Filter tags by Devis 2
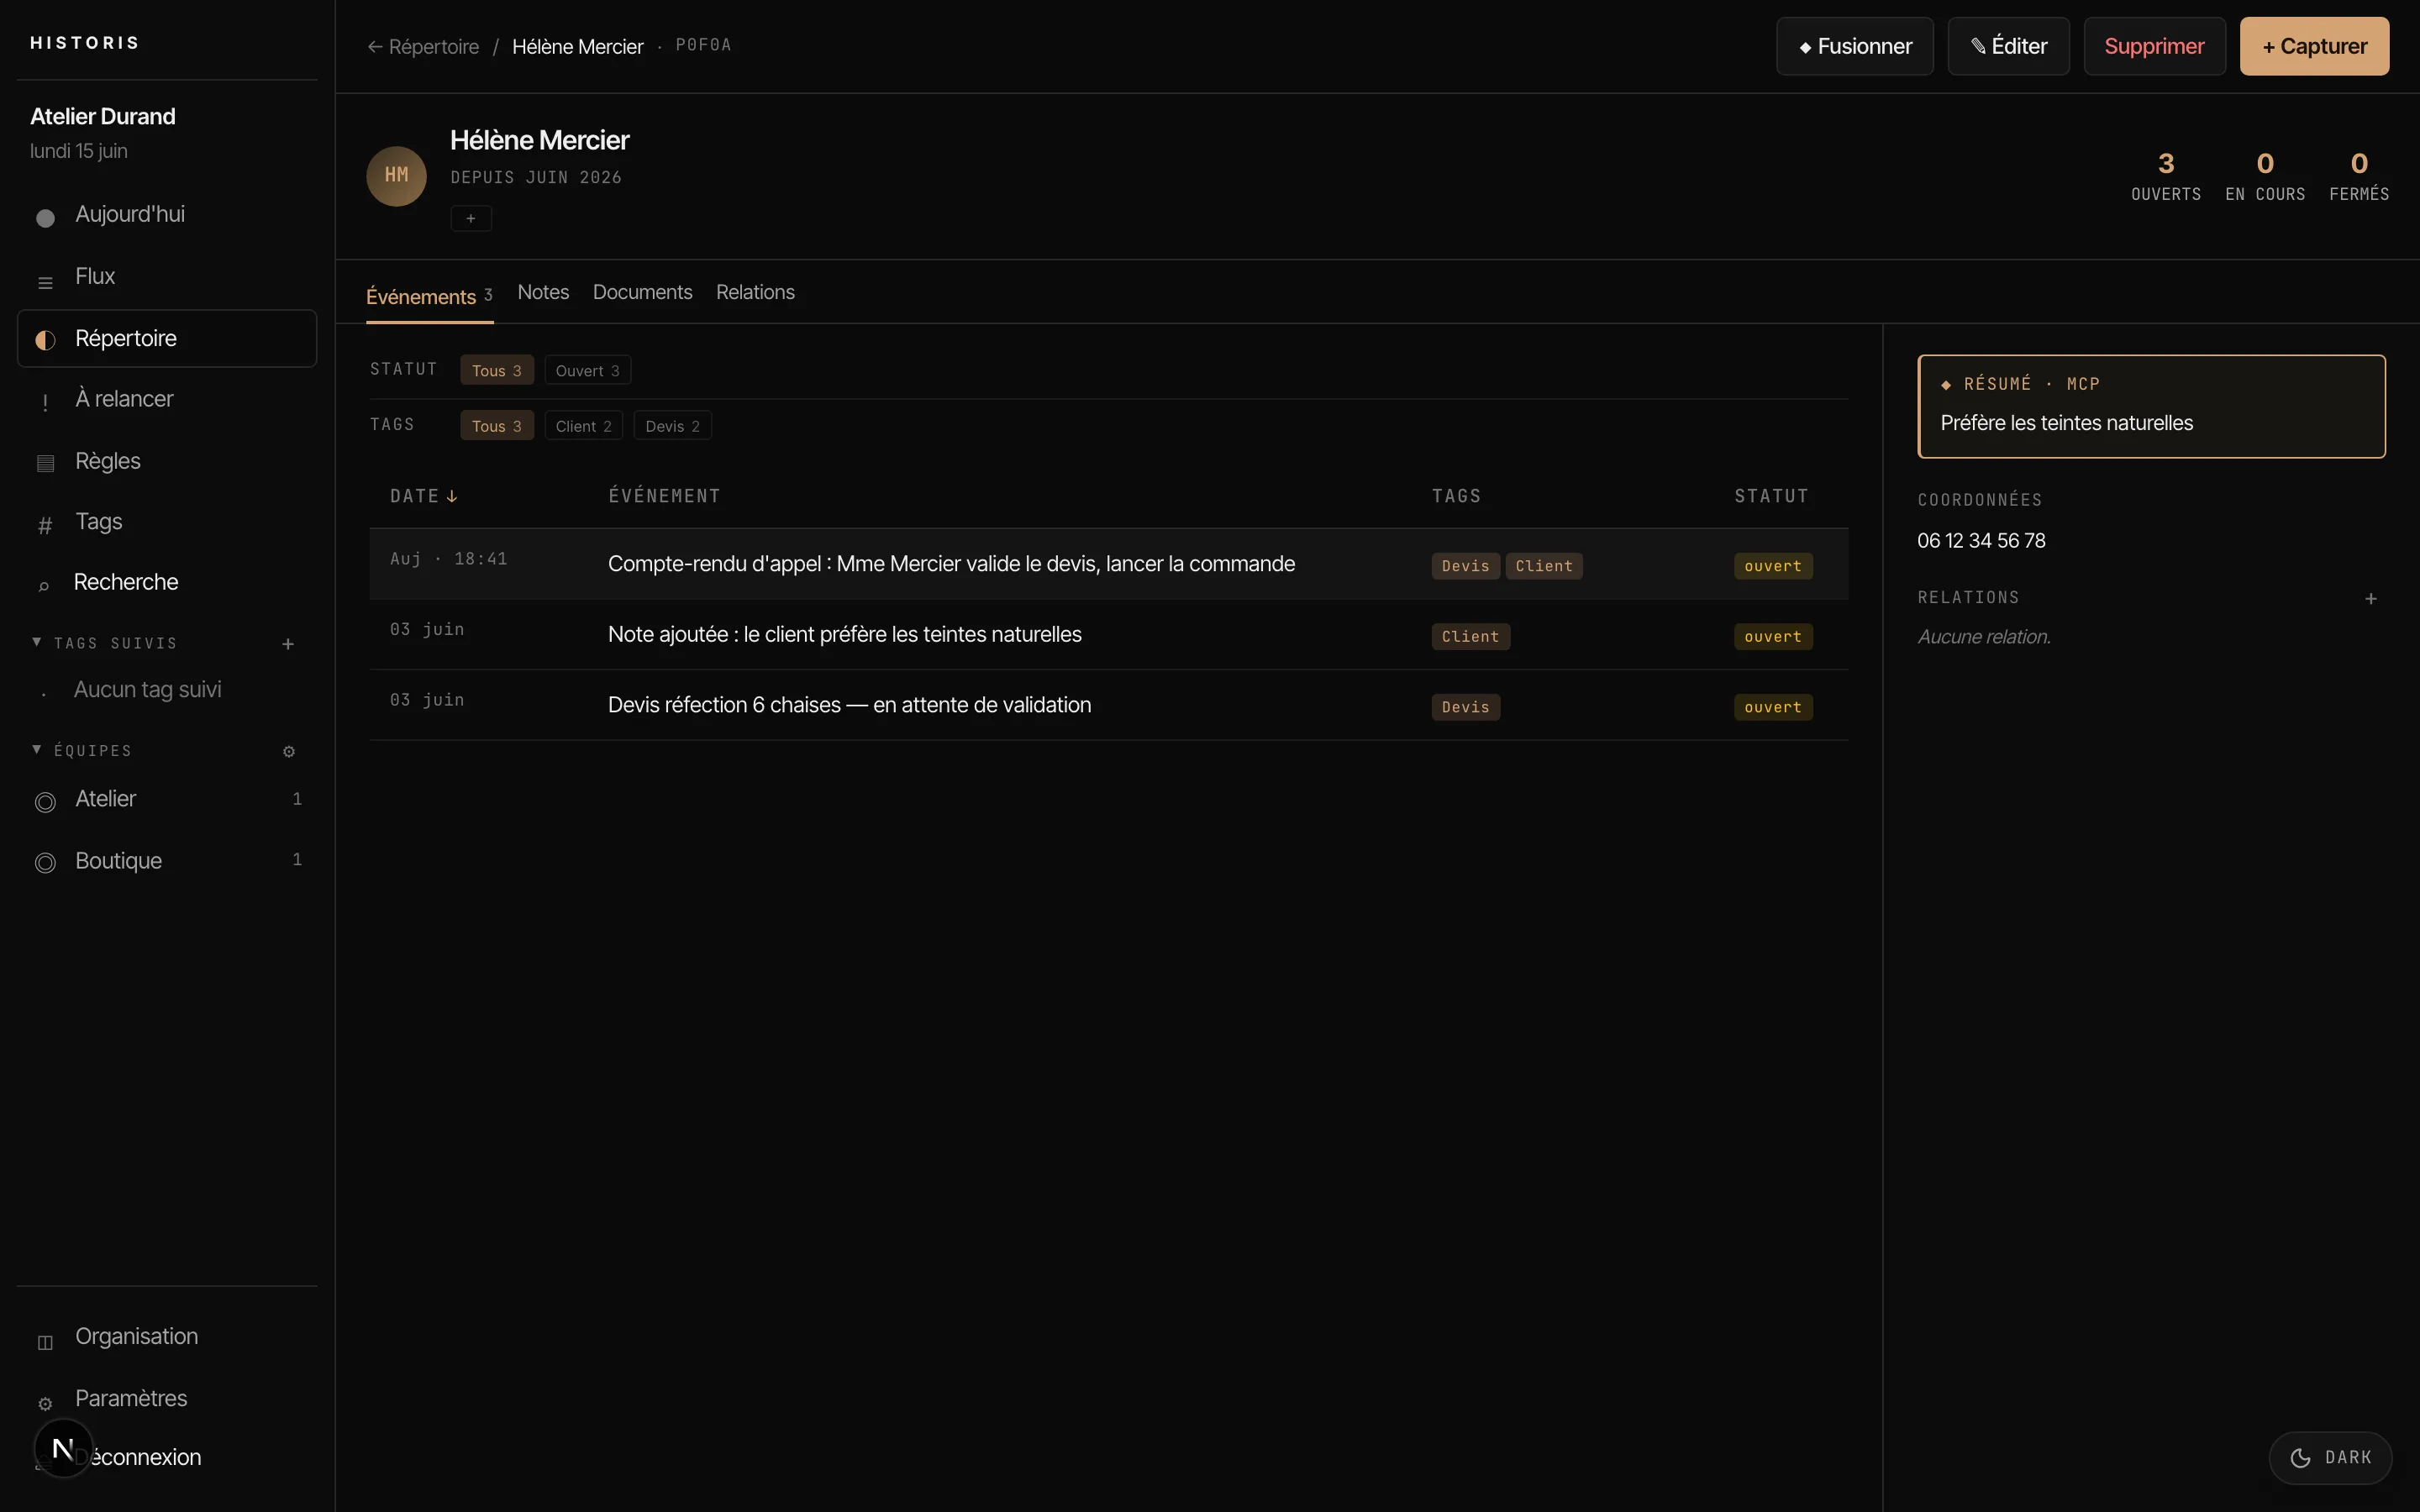 tap(673, 425)
